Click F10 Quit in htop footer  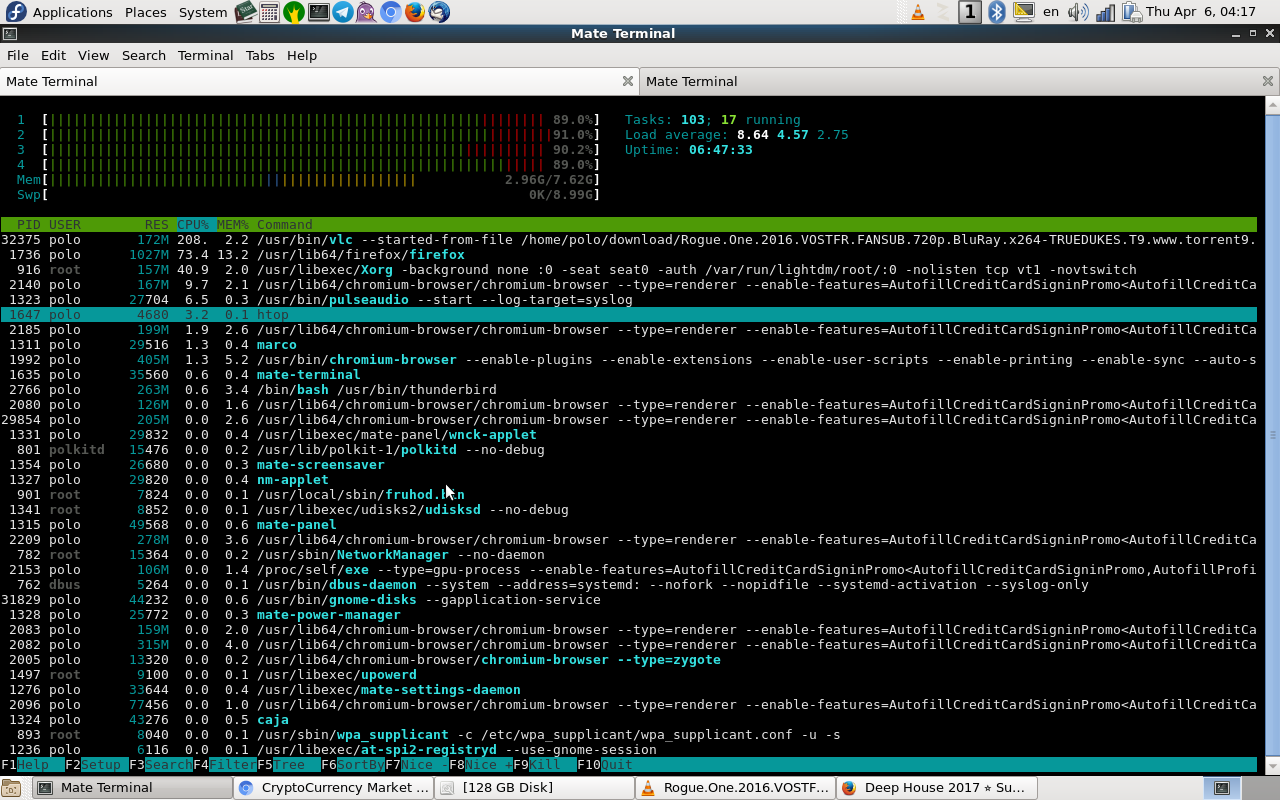[x=605, y=765]
